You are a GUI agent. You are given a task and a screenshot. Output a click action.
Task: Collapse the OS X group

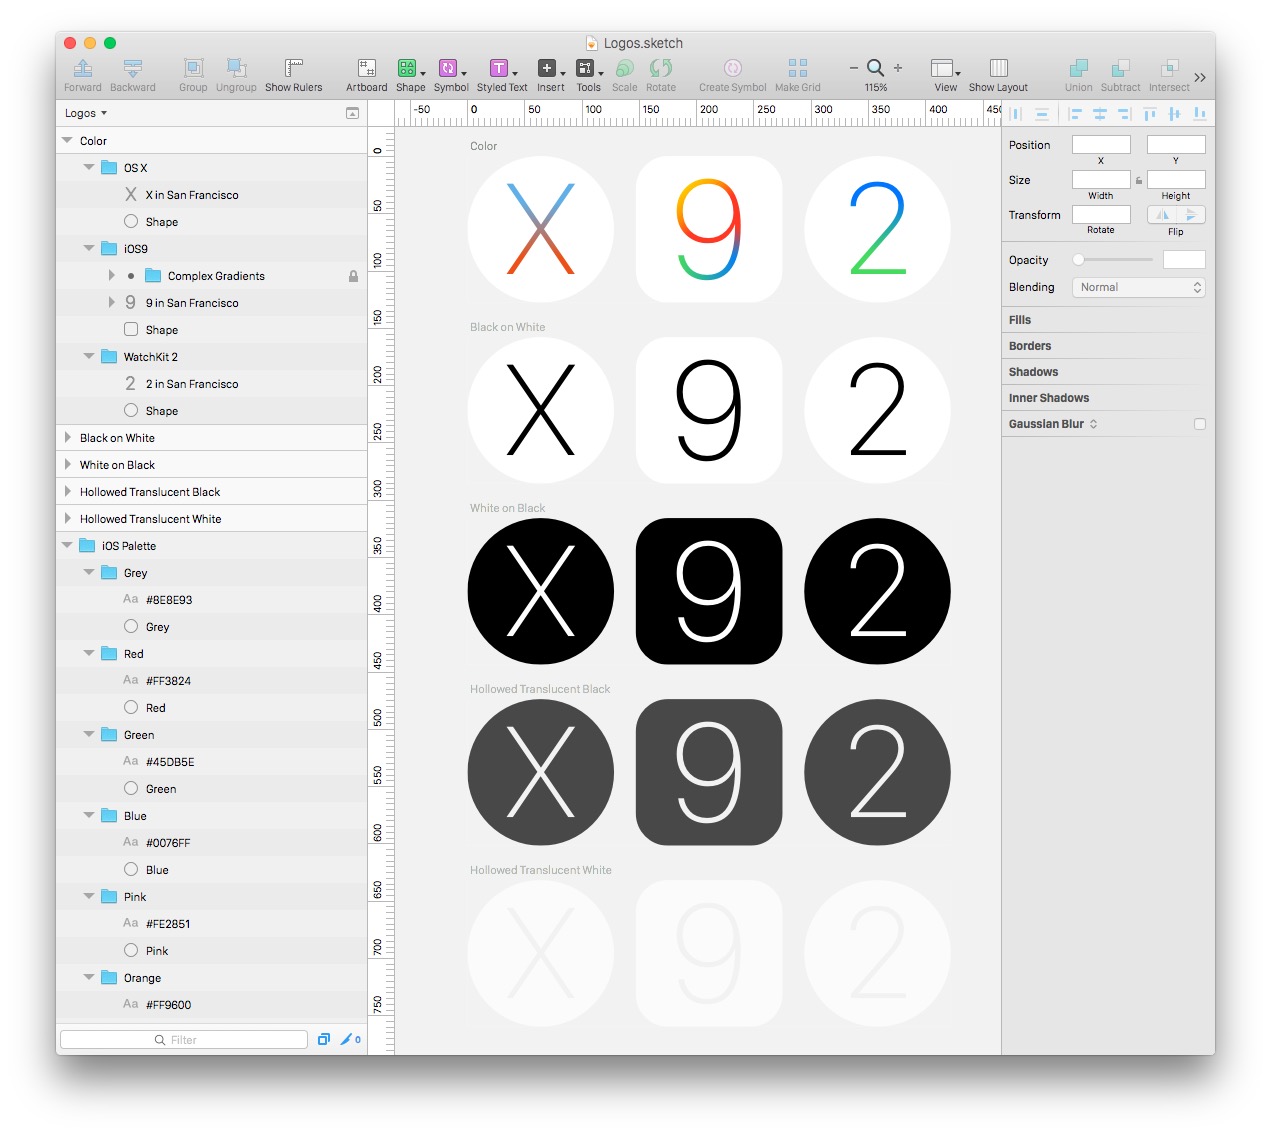89,168
